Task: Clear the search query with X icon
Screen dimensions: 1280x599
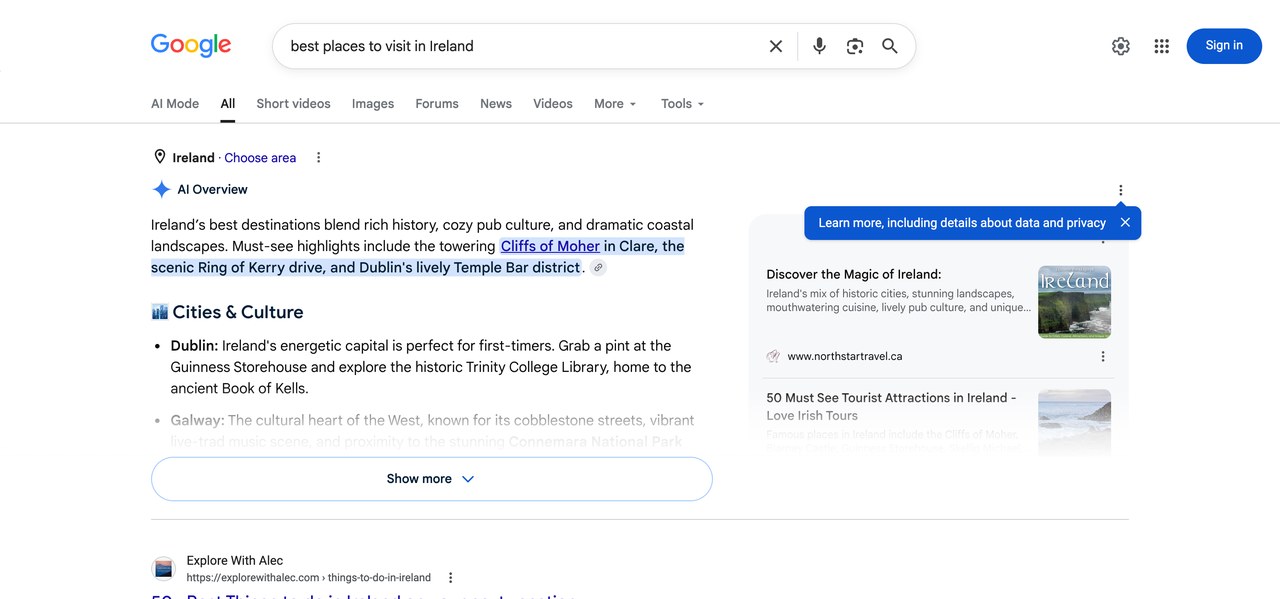Action: pyautogui.click(x=775, y=46)
